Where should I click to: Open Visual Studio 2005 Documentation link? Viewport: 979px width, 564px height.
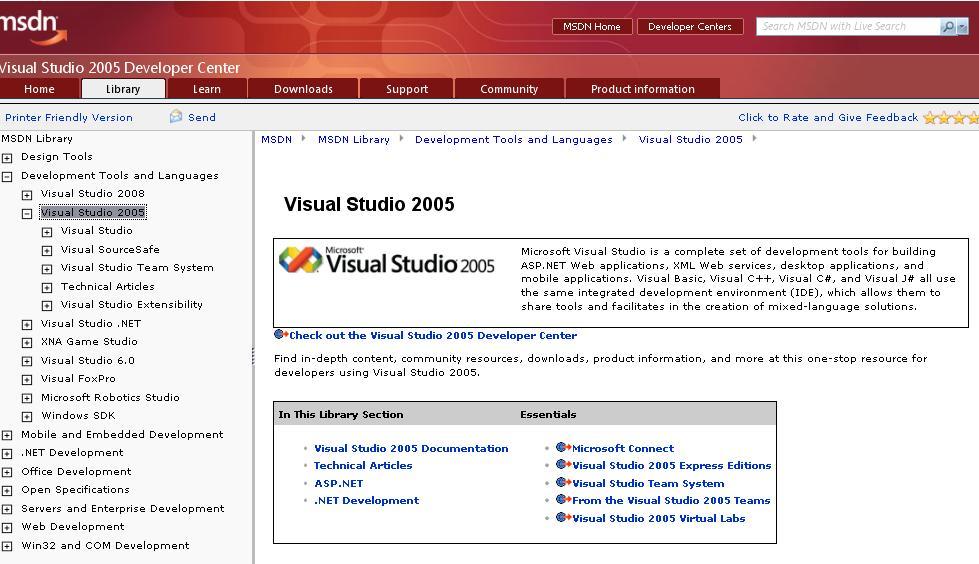click(x=411, y=449)
